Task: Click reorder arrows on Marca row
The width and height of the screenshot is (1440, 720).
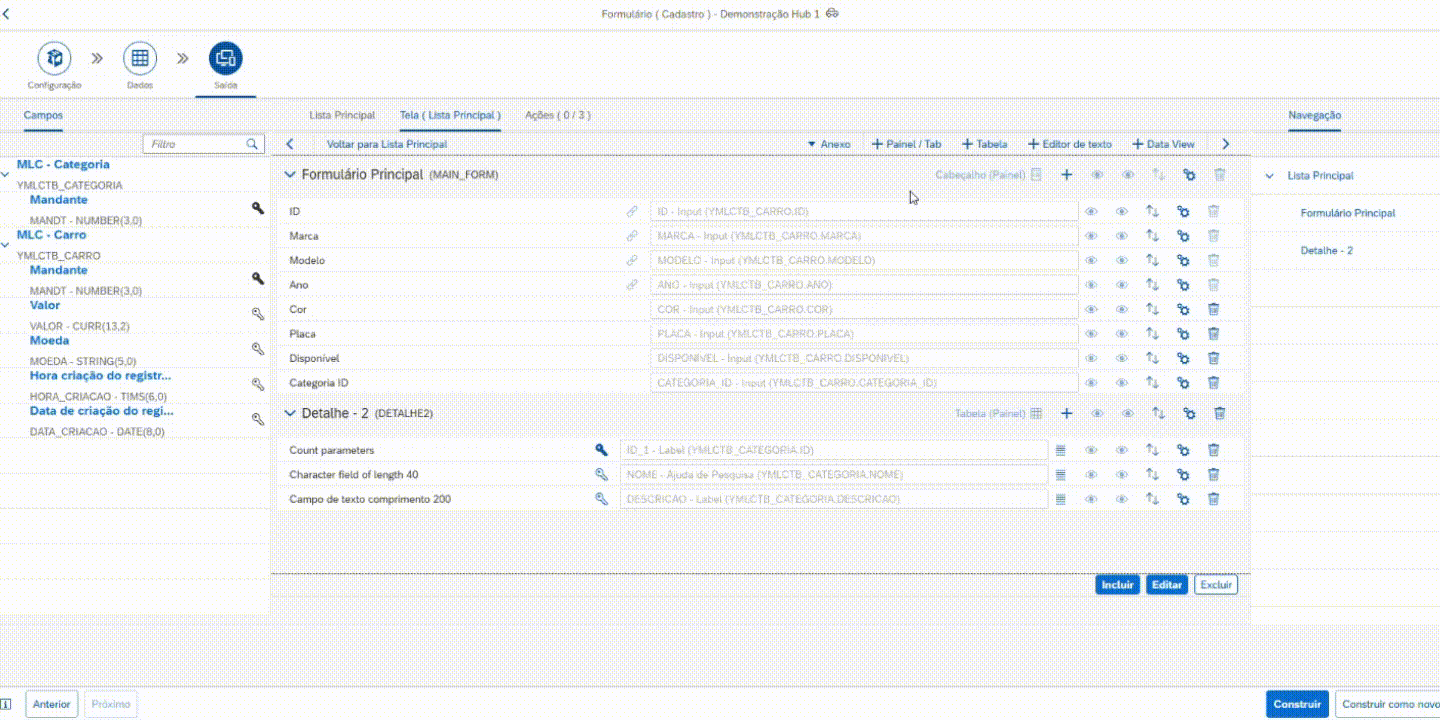Action: coord(1152,236)
